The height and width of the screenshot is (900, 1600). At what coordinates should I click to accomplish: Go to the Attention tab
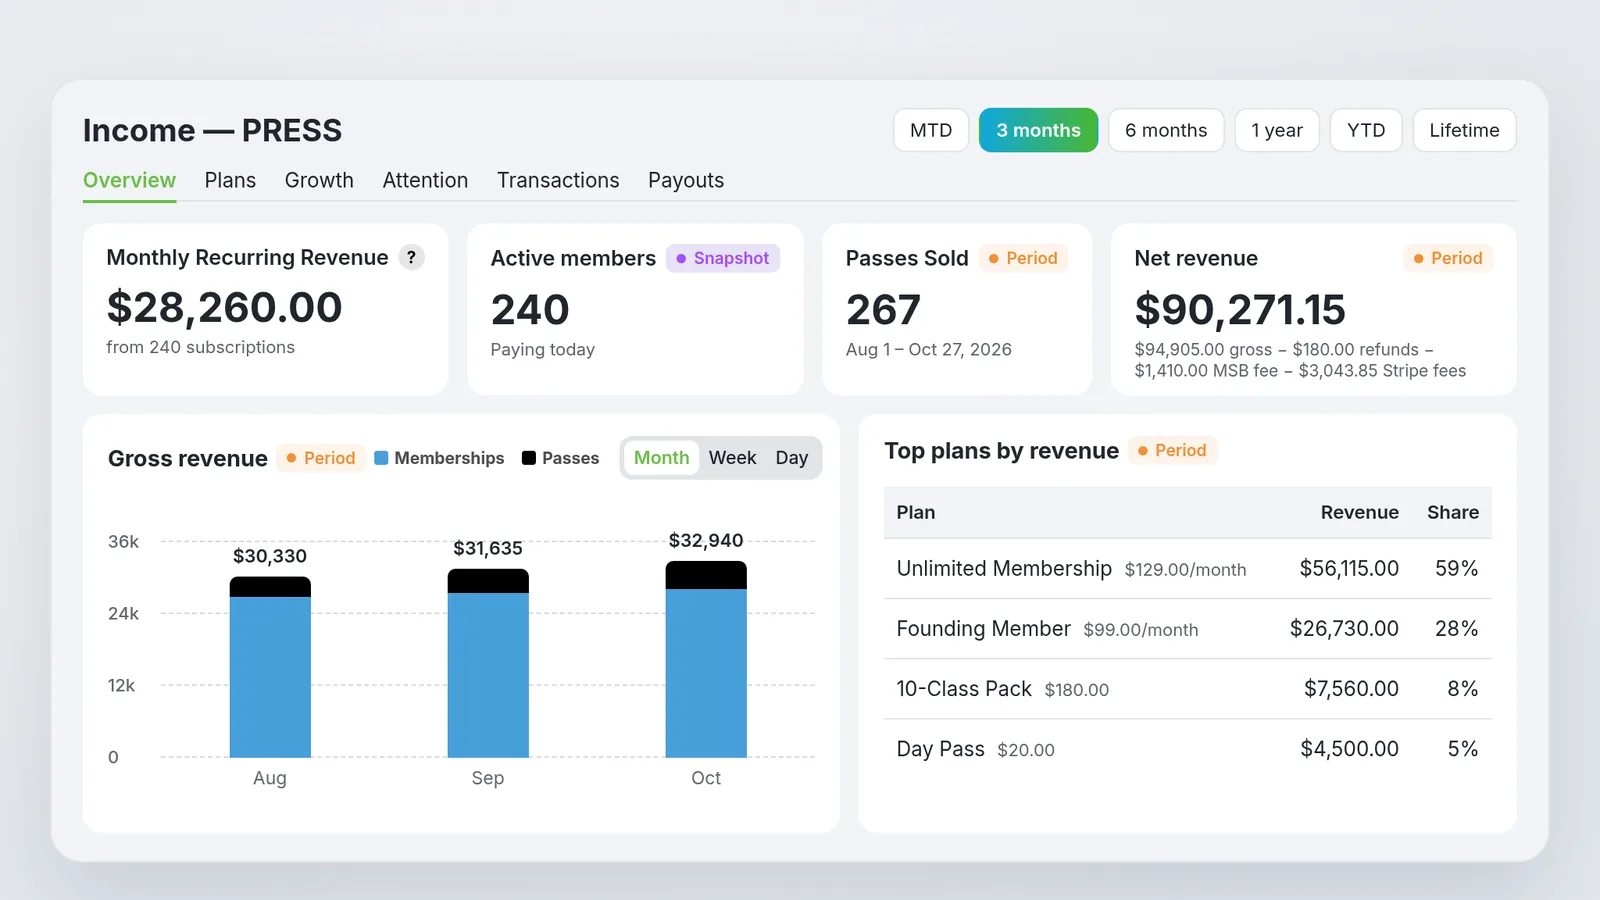425,180
